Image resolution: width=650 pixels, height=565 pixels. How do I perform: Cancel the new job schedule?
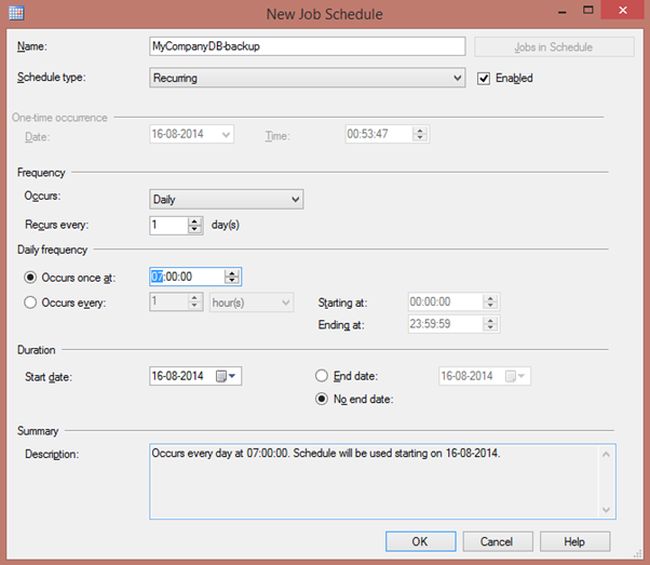point(497,541)
